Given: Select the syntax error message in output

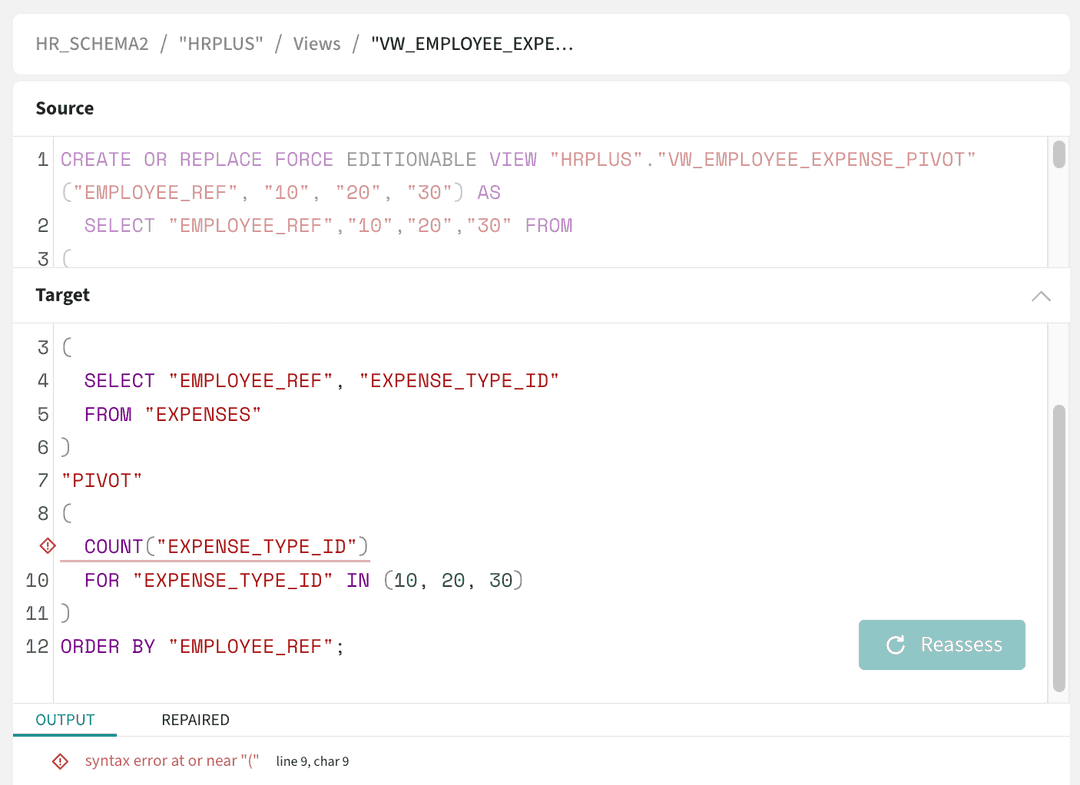Looking at the screenshot, I should (172, 761).
